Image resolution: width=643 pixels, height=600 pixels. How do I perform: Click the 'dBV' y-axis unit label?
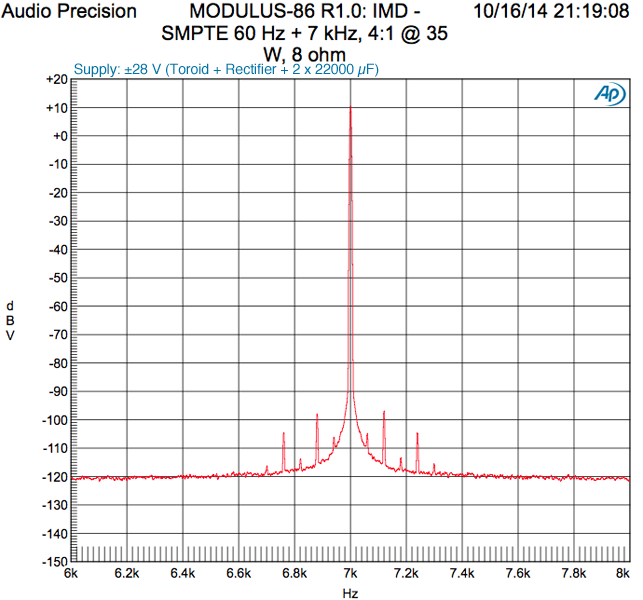(10, 321)
